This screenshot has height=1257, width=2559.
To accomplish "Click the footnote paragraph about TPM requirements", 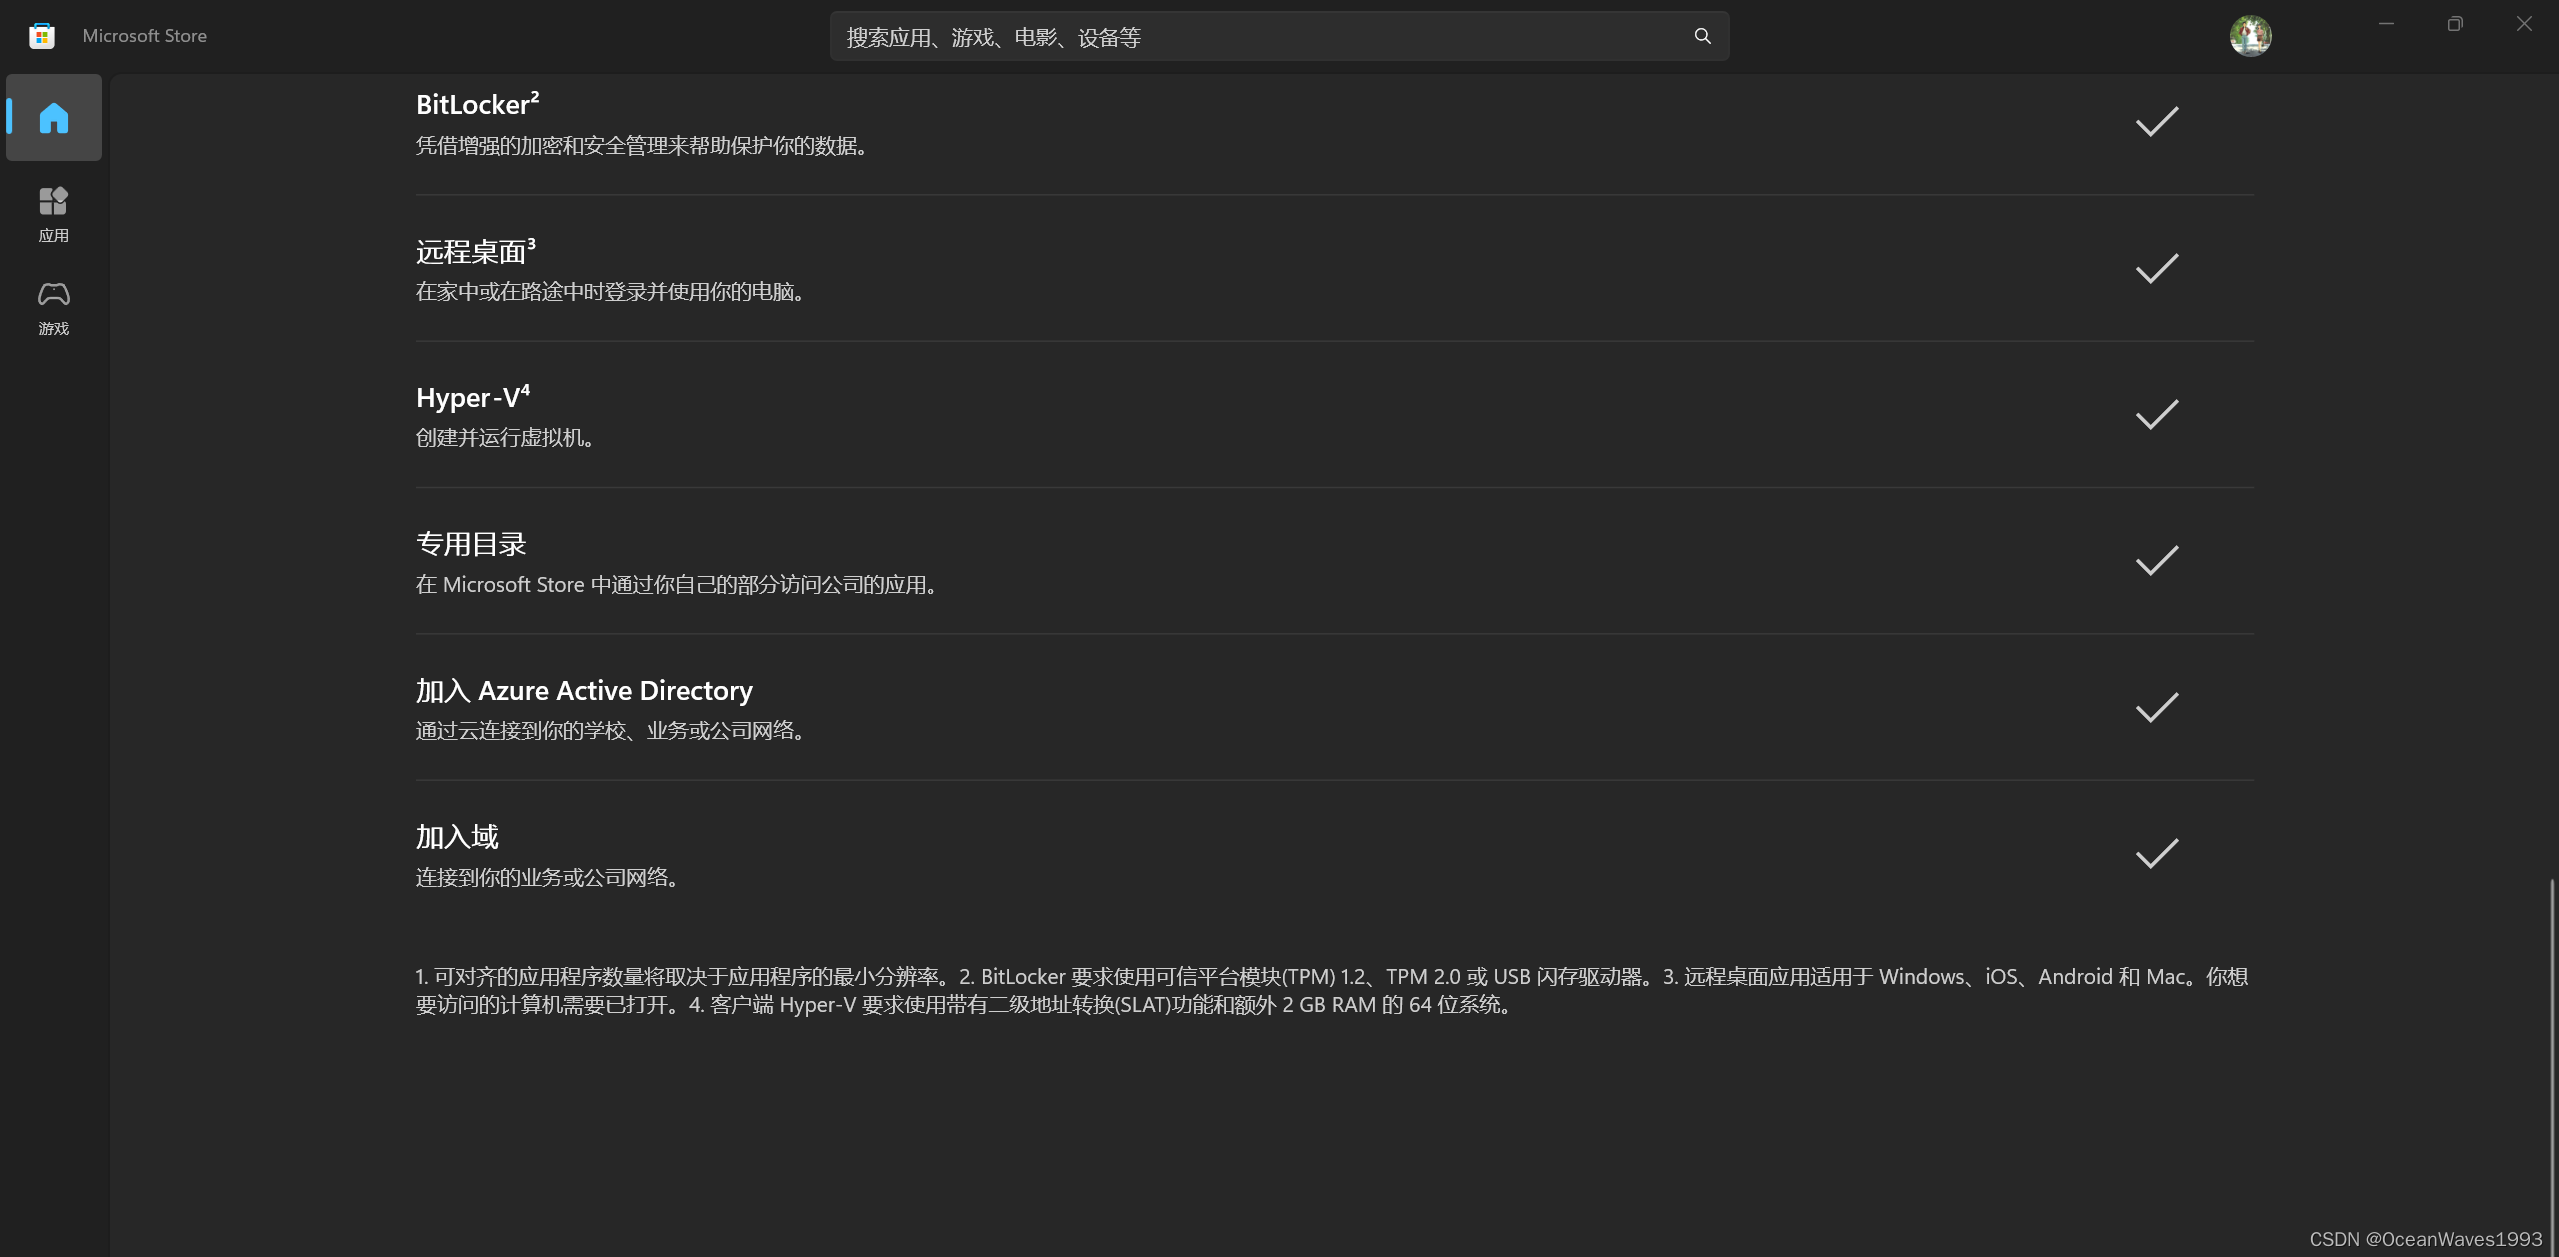I will 1332,991.
